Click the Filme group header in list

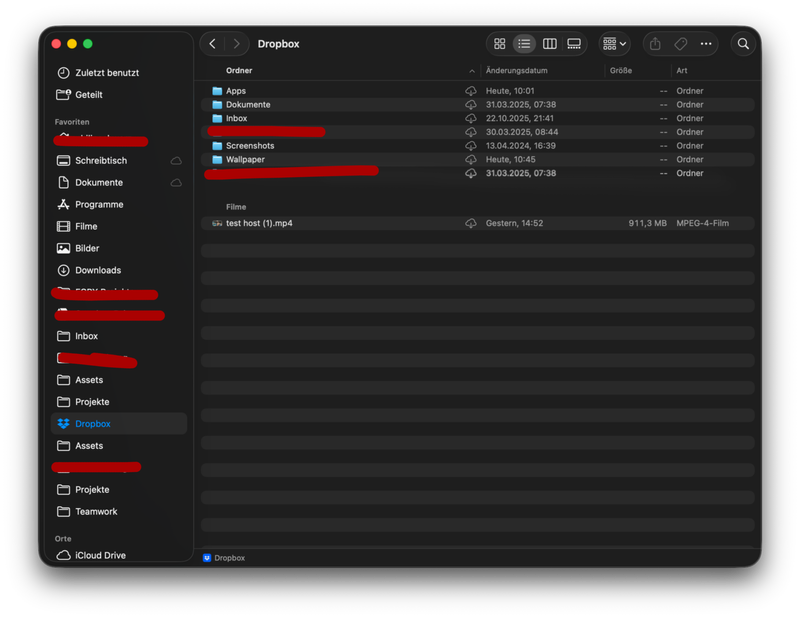click(x=236, y=207)
